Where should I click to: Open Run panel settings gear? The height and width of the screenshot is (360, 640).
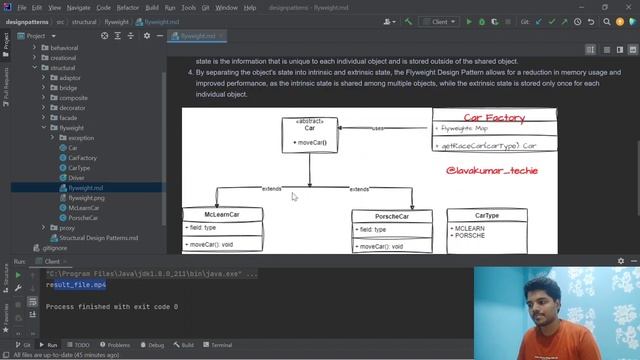(x=621, y=261)
